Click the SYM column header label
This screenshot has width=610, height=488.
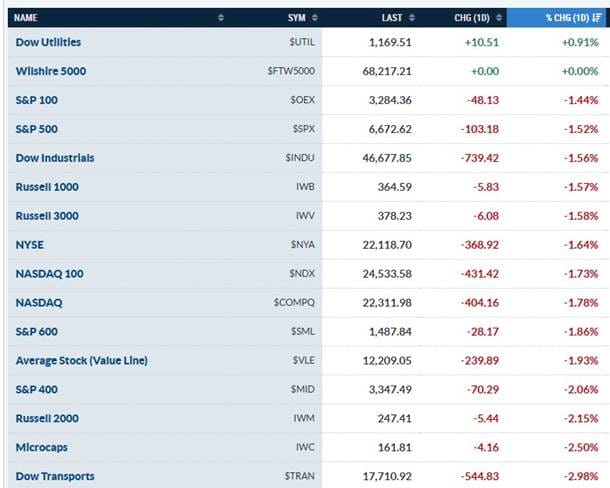click(297, 18)
